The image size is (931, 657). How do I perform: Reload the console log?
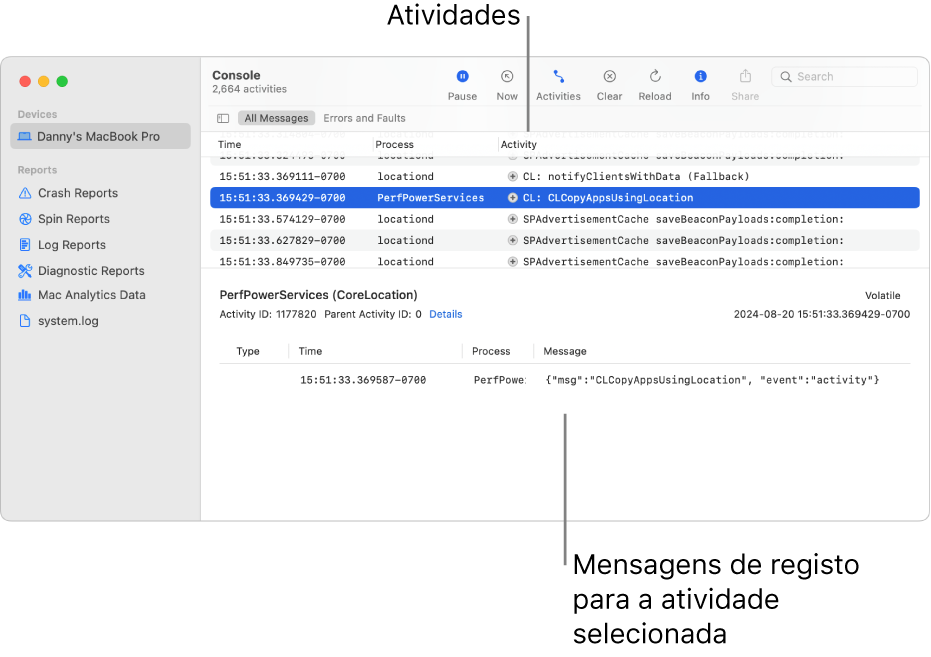pos(655,85)
